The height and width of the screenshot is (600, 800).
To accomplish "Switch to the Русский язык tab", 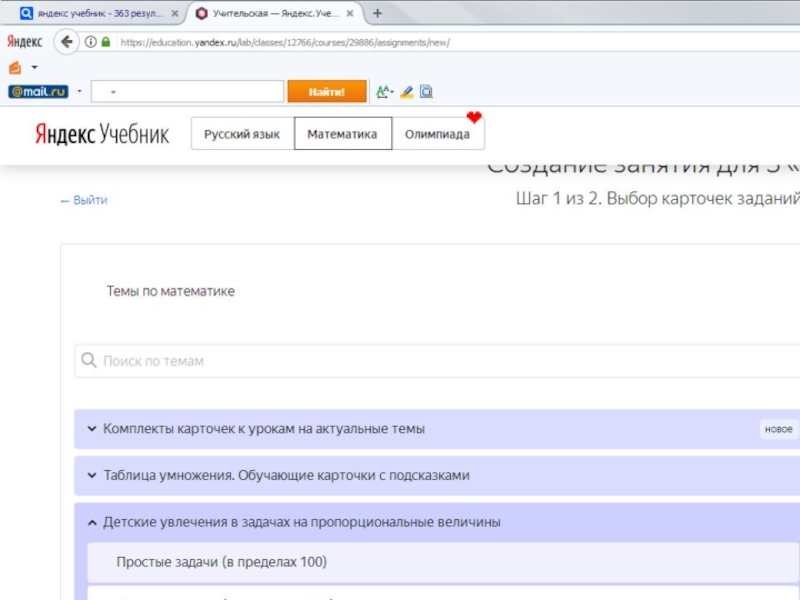I will [x=242, y=134].
